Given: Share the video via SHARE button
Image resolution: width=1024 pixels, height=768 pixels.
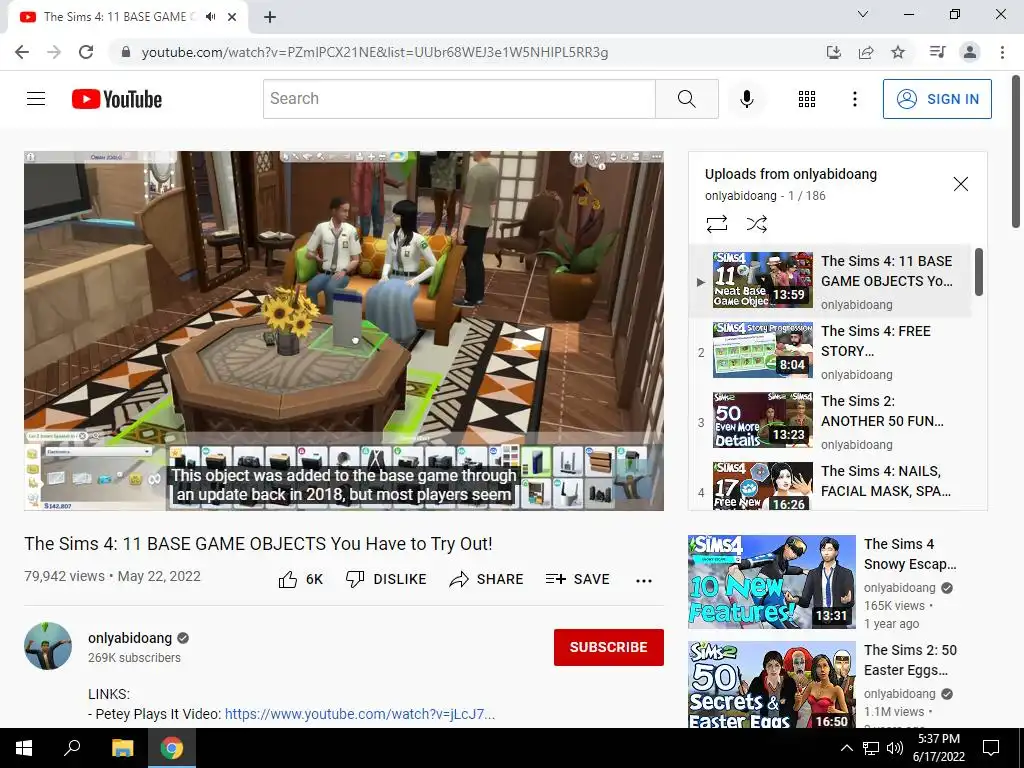Looking at the screenshot, I should point(486,579).
